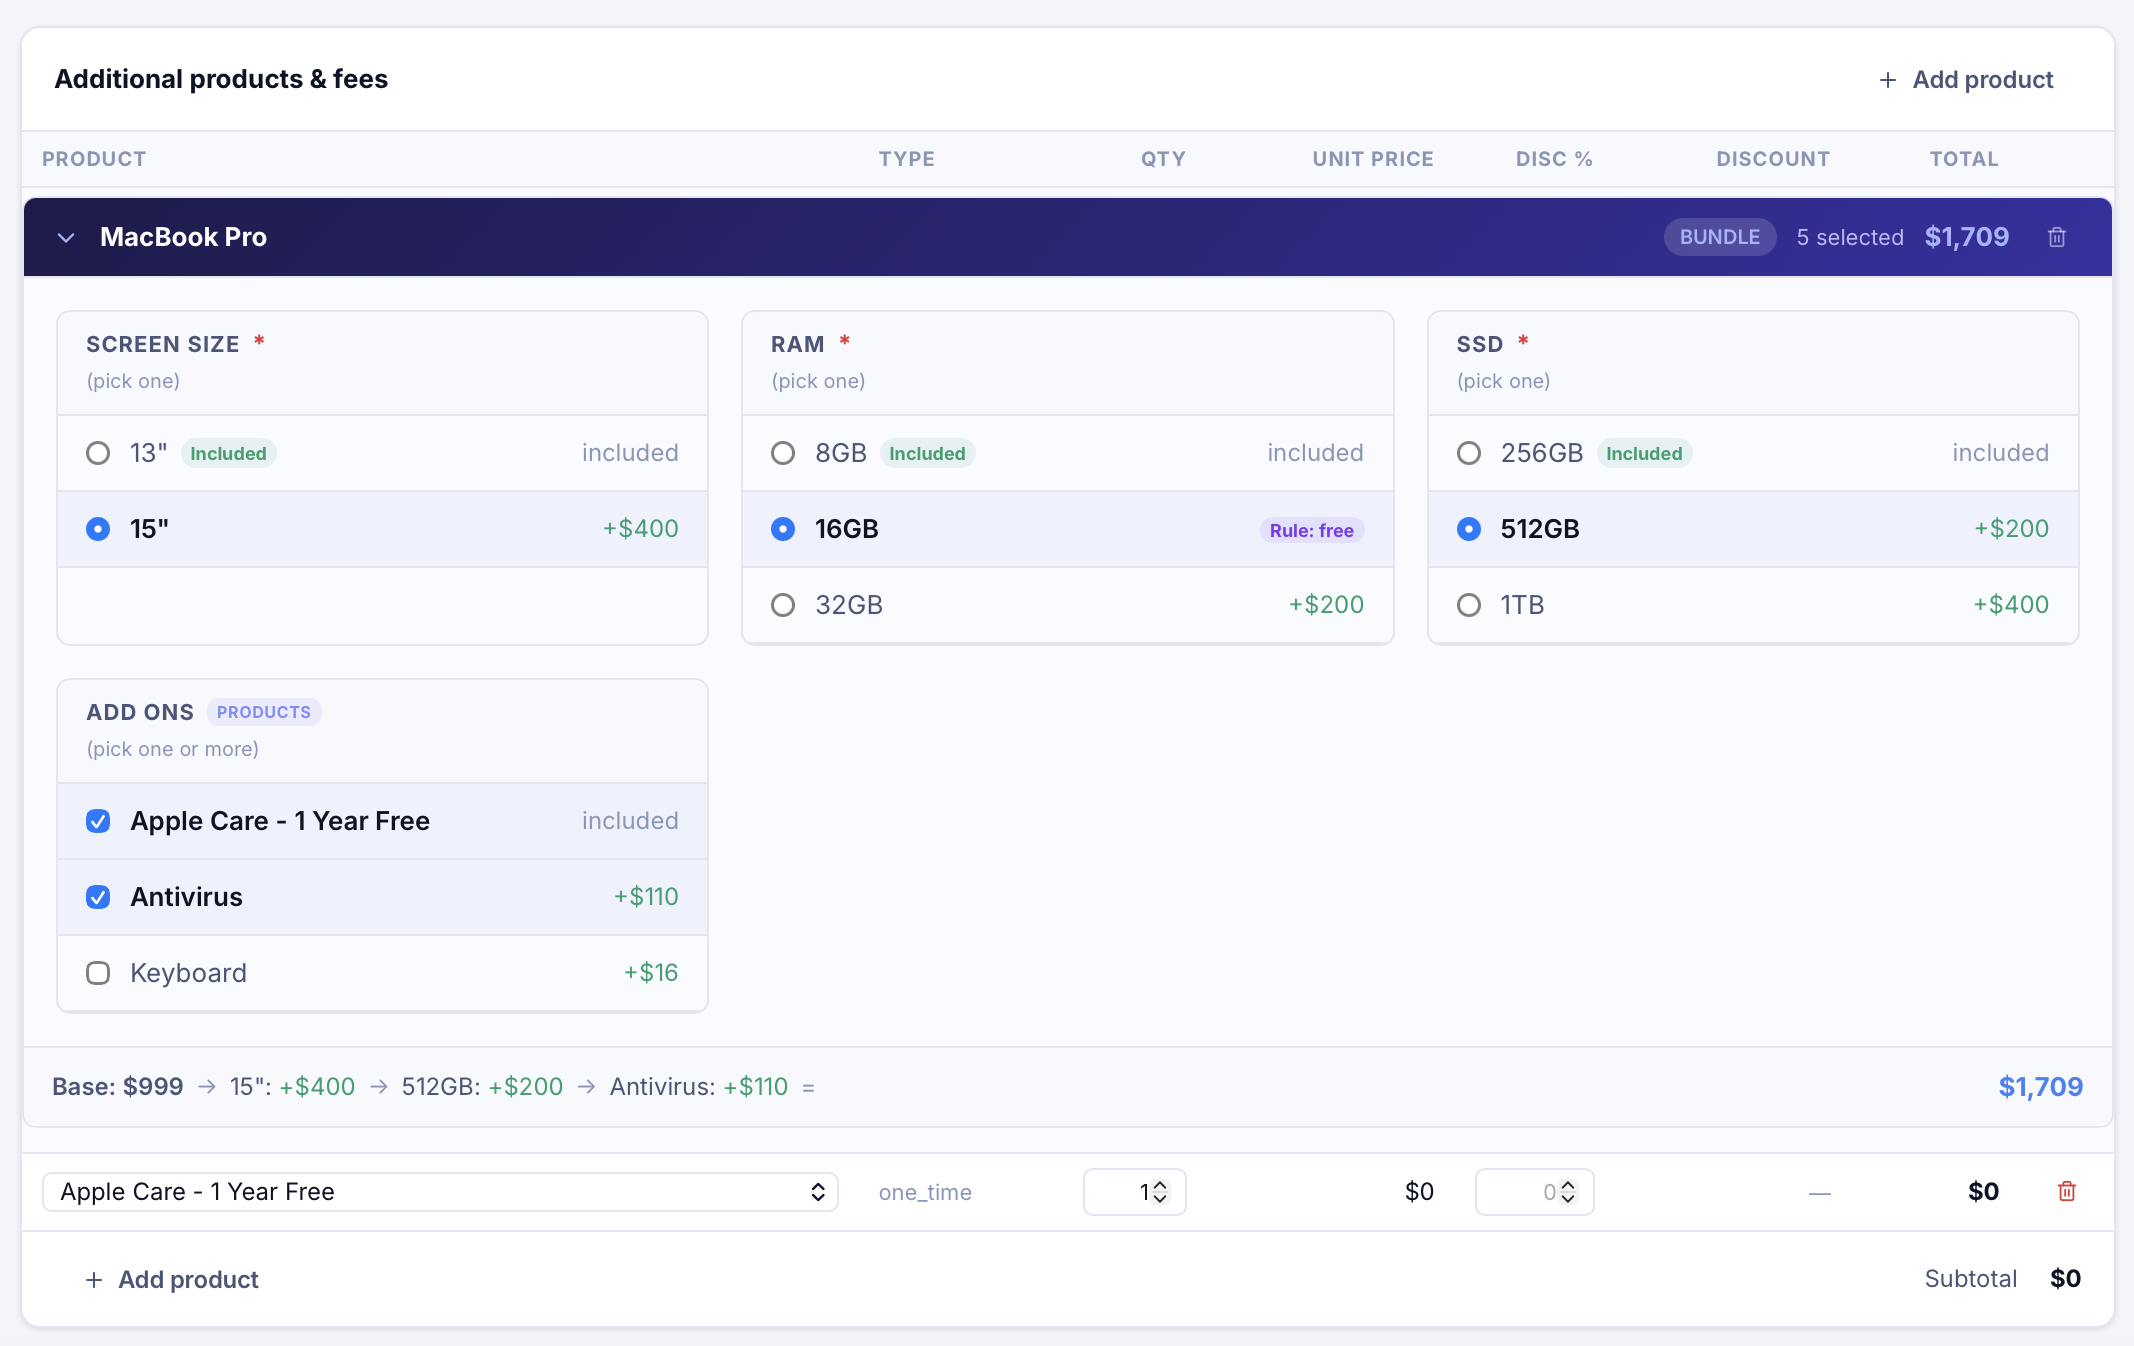Click the +$200 price on 512GB SSD
2134x1346 pixels.
coord(2011,529)
